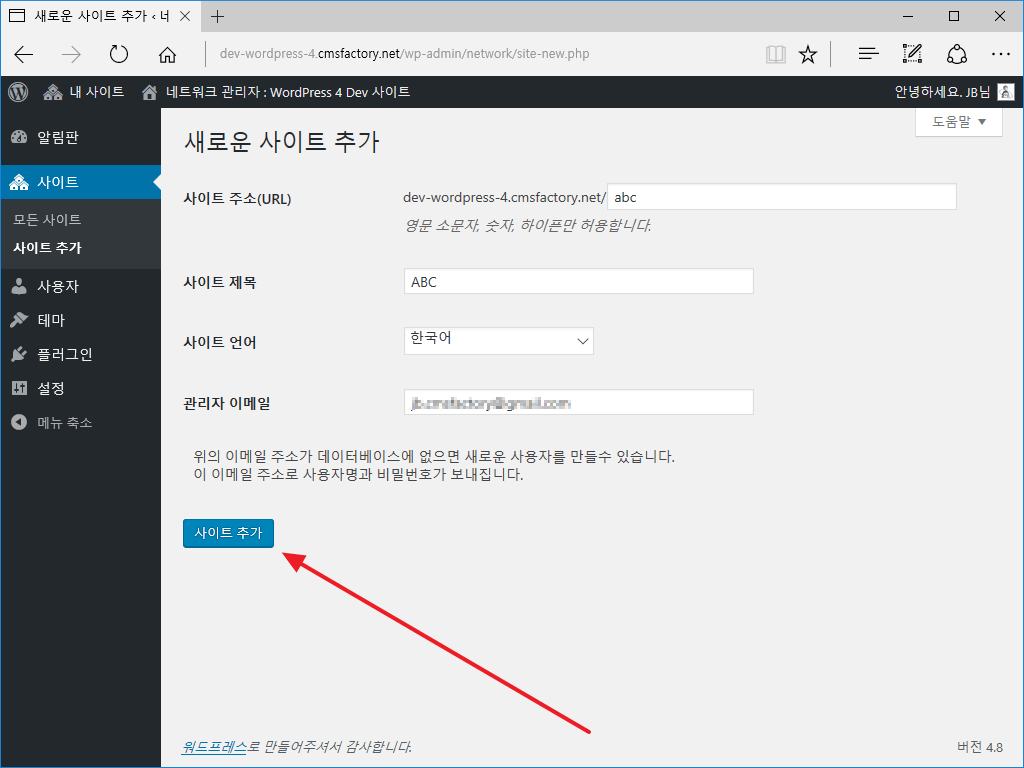Open 네트워크 관리자 : WordPress 4 Dev 사이트 link
Image resolution: width=1024 pixels, height=768 pixels.
[276, 92]
